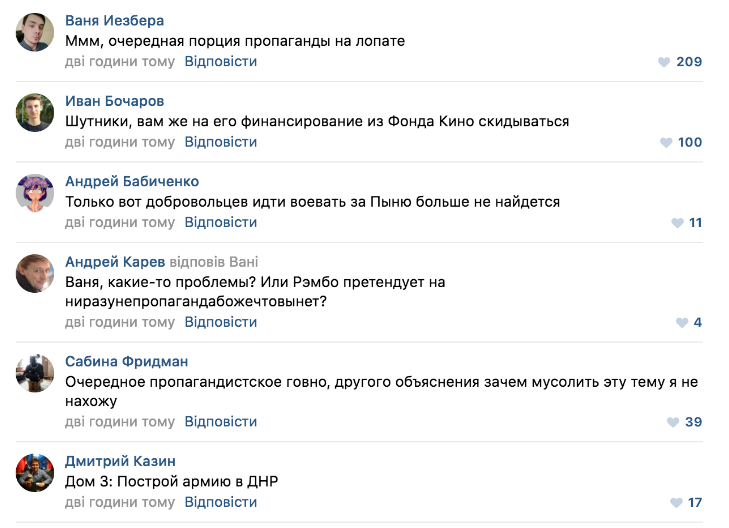Click Андрей Бабиченко's avatar image
The width and height of the screenshot is (729, 528).
[x=35, y=193]
